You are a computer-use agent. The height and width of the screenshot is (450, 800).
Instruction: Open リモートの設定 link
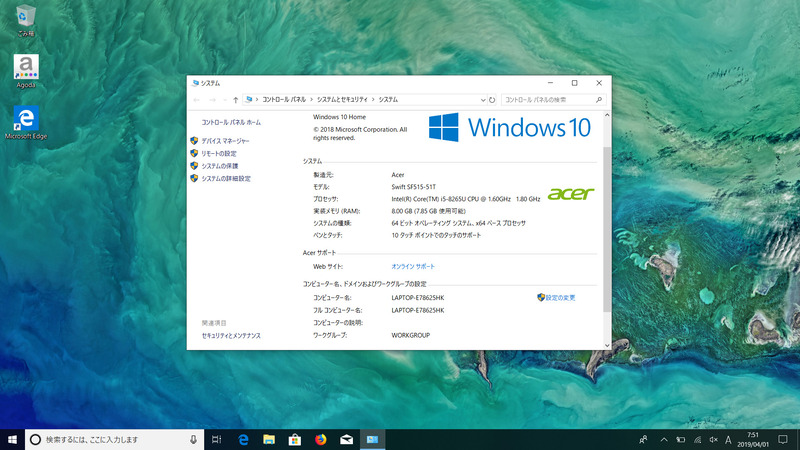[x=219, y=154]
